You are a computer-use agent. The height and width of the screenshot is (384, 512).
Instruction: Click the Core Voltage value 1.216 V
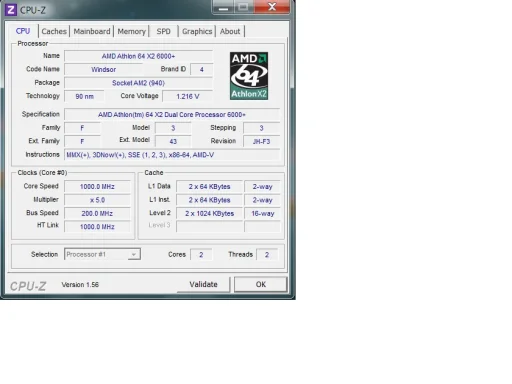187,96
